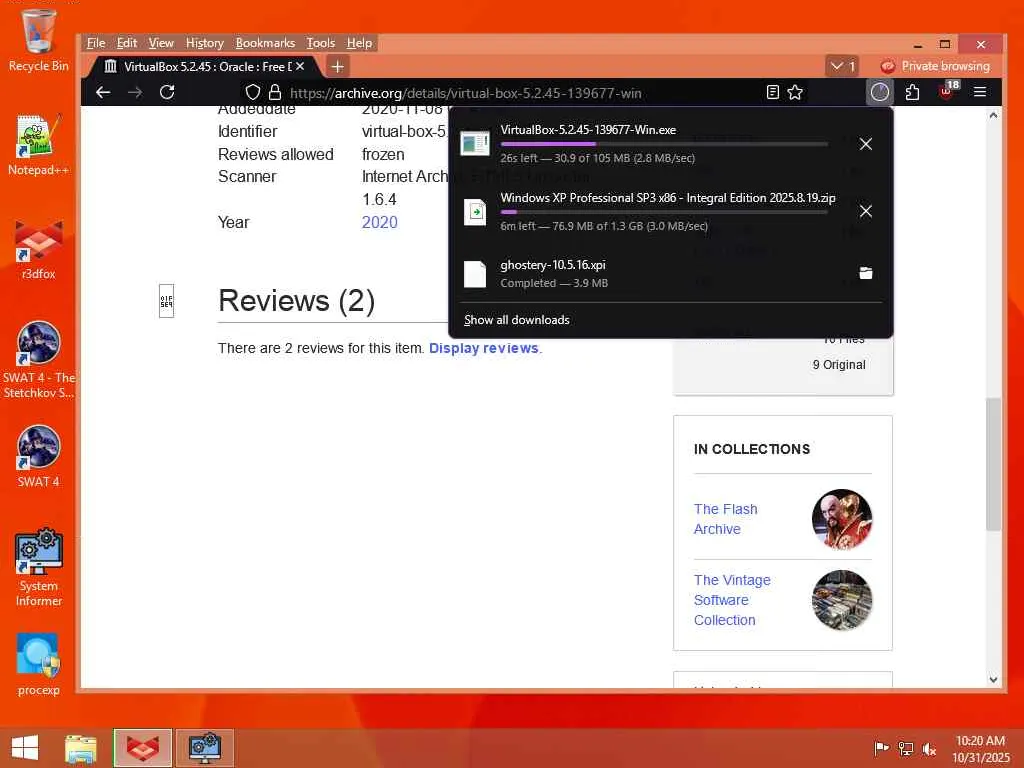Click the ghostery xpi file icon

click(475, 274)
